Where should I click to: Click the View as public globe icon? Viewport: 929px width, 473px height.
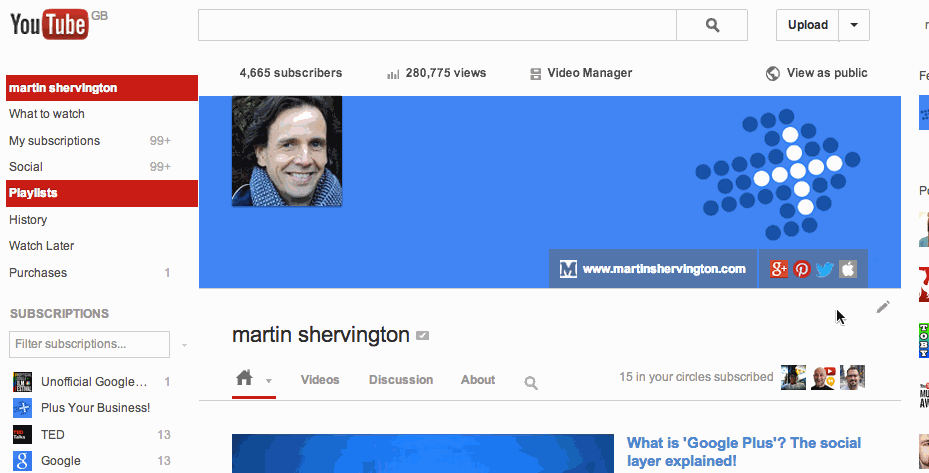point(773,73)
